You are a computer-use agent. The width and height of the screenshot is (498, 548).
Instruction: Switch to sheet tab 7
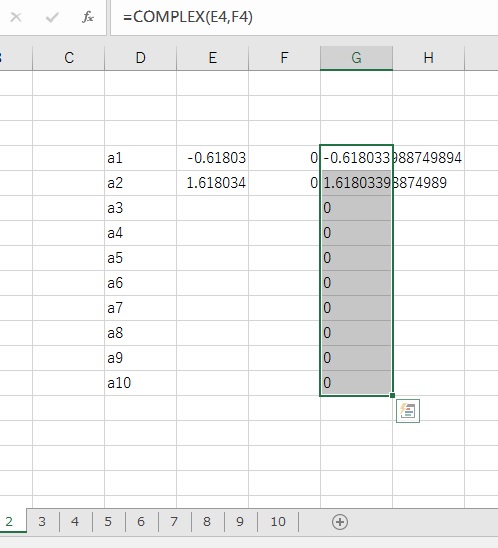pos(174,521)
